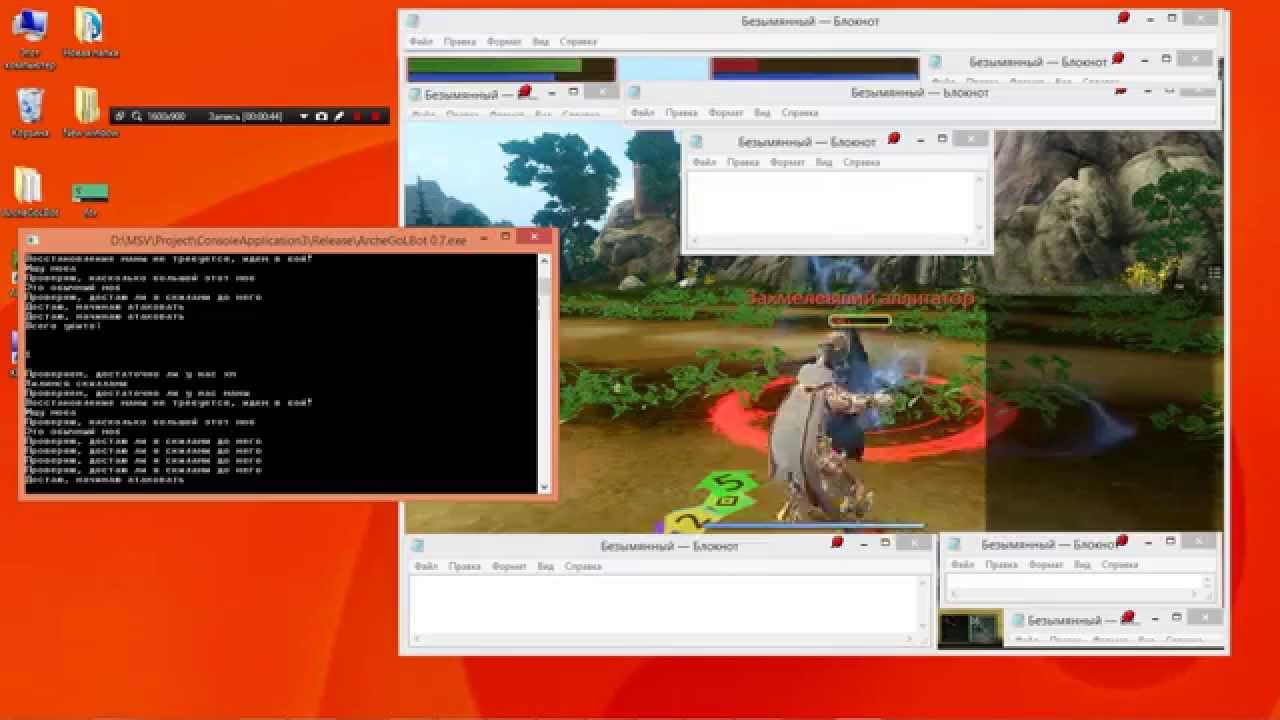Select the 'Захмелевший аллигатор' enemy name label
1280x720 pixels.
[x=860, y=298]
